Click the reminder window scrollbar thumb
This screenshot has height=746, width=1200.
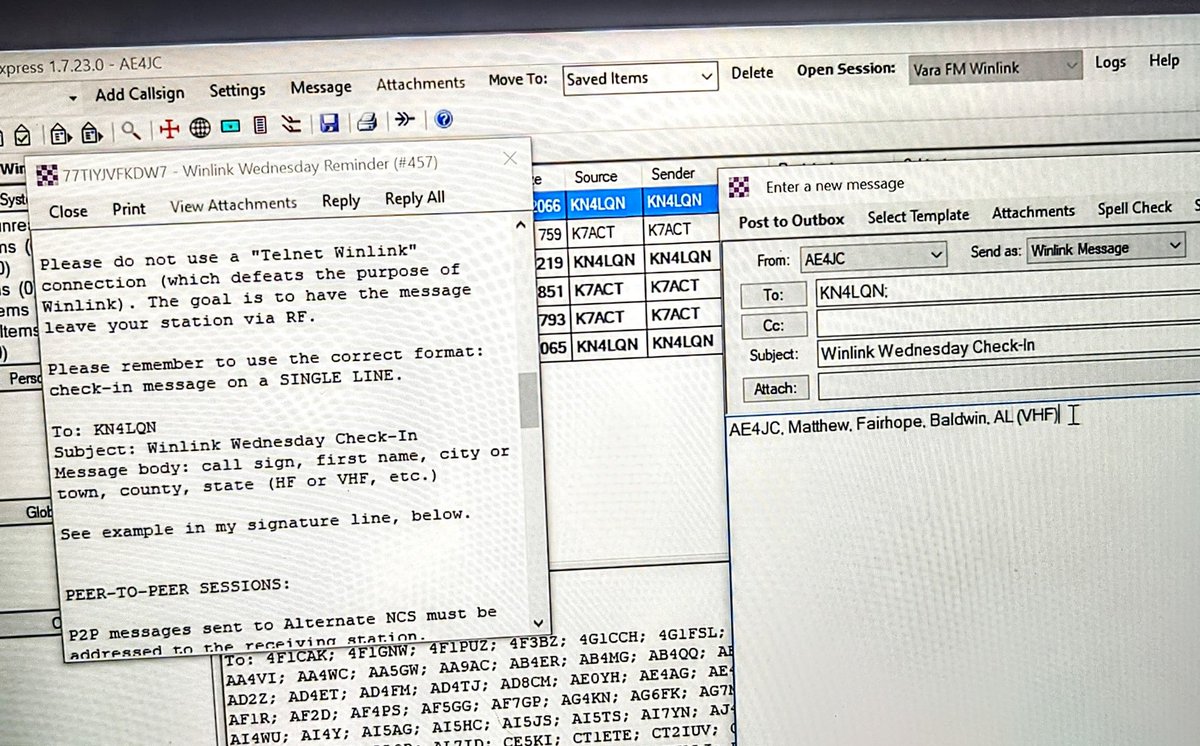click(x=529, y=399)
